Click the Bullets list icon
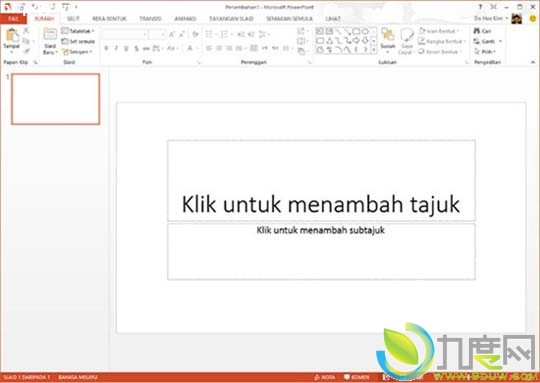This screenshot has width=540, height=383. click(x=210, y=34)
